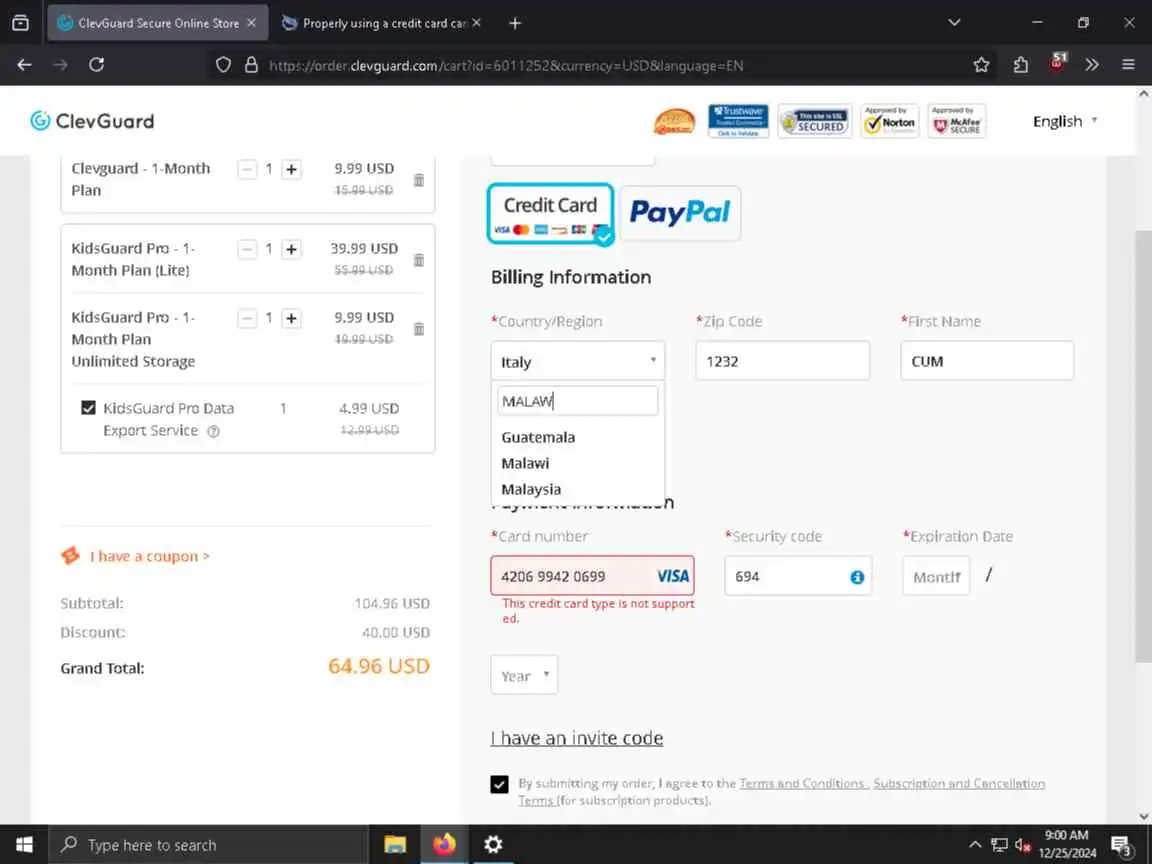Click tracking protection shield icon
The width and height of the screenshot is (1152, 864).
[223, 65]
